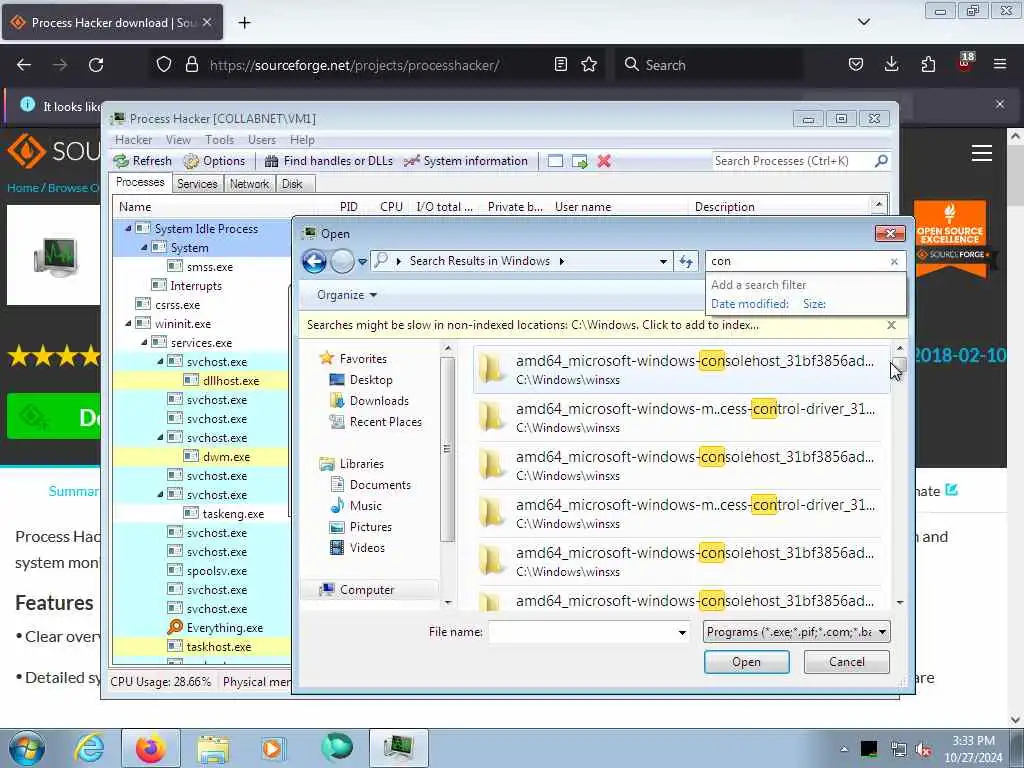Open the View menu
Screen dimensions: 1024x768
(x=178, y=140)
